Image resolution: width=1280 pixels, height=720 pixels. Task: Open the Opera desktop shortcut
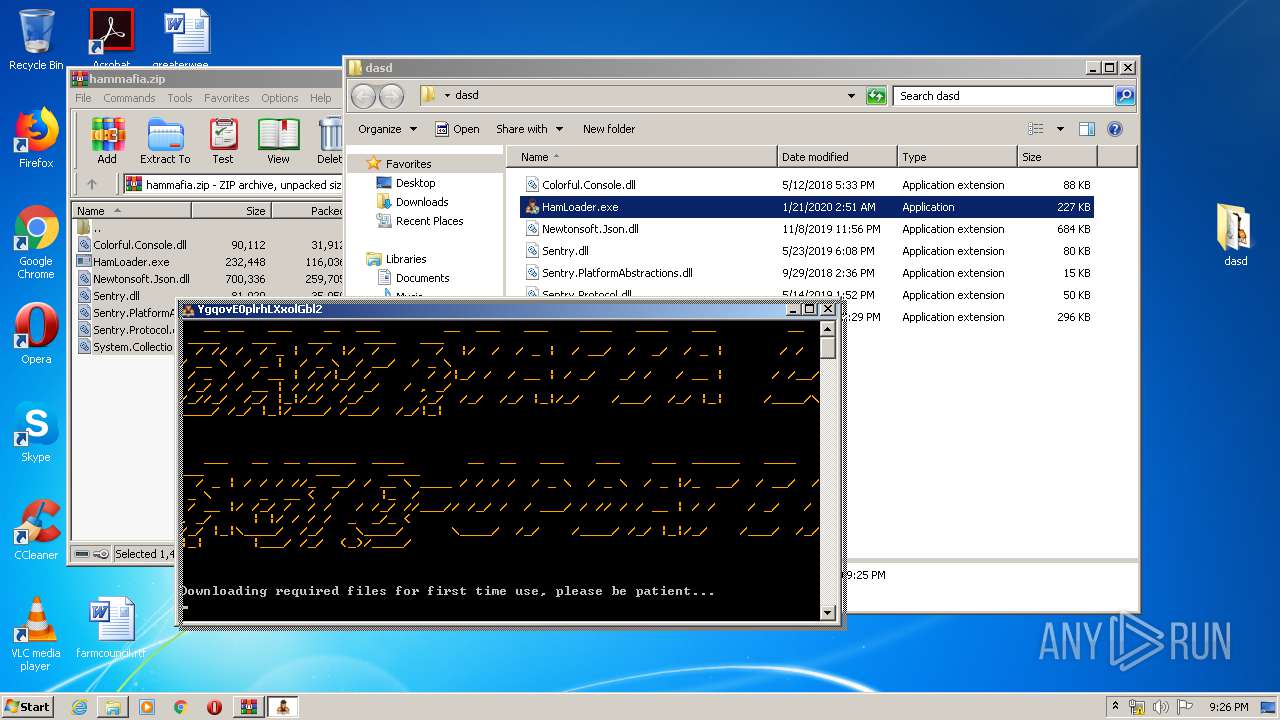[36, 333]
